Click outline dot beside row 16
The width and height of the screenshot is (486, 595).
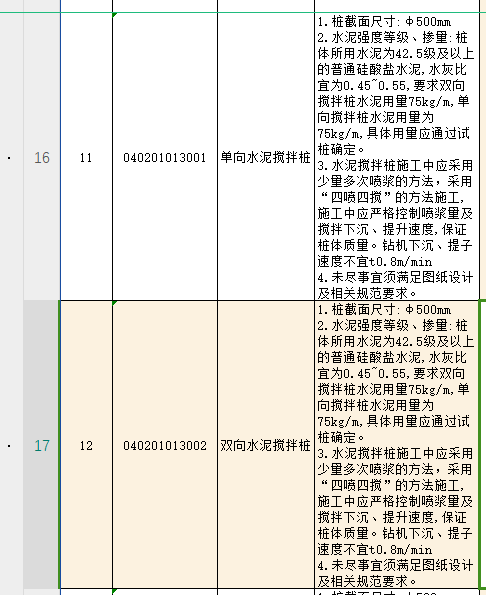(9, 158)
